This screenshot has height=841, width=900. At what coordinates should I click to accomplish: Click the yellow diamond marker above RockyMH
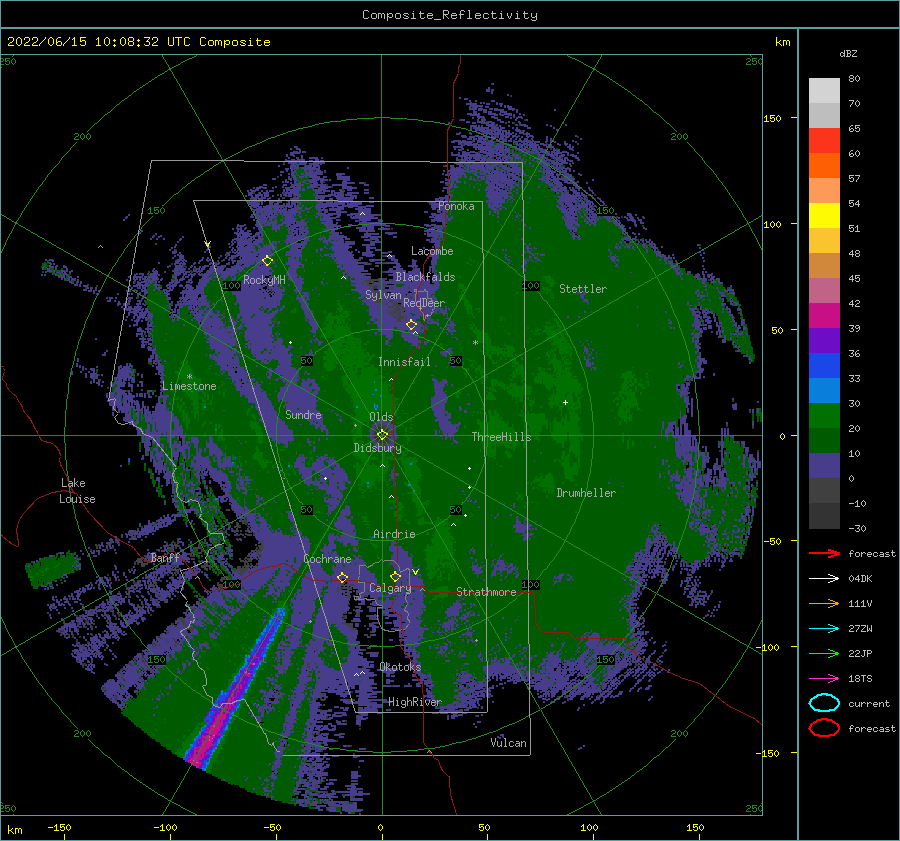click(x=267, y=261)
